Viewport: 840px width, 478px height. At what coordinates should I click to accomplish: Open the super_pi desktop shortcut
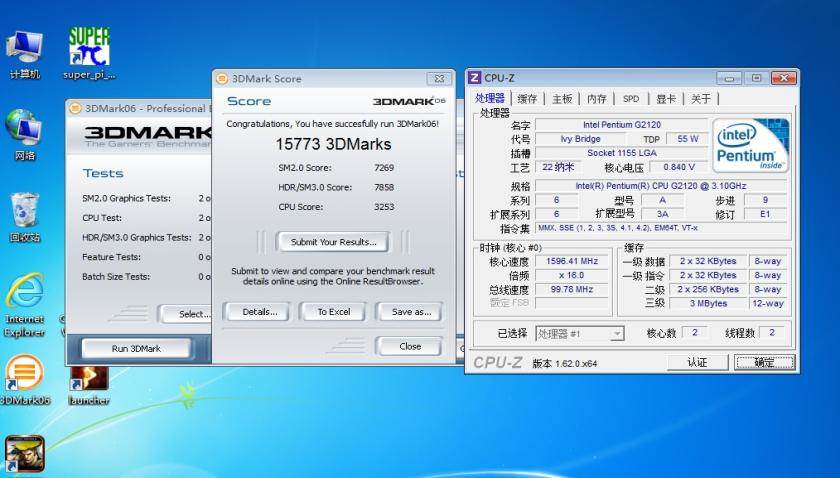[89, 54]
